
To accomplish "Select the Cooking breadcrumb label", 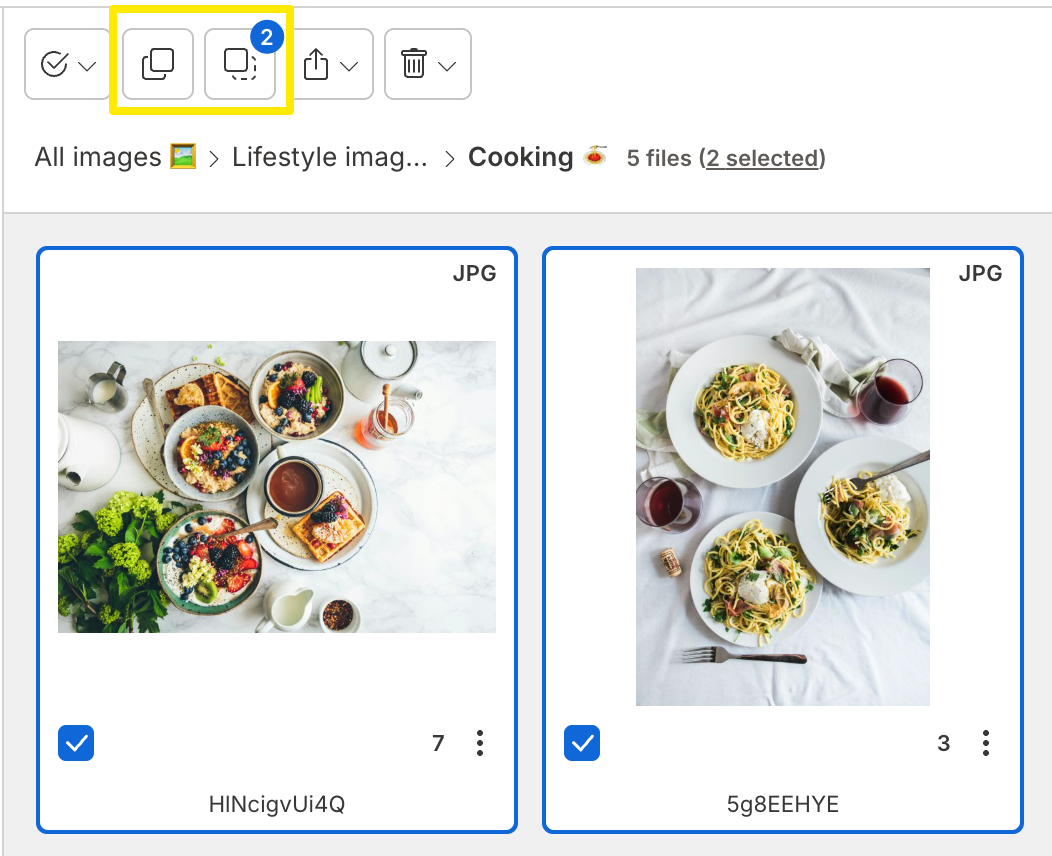I will (x=520, y=156).
